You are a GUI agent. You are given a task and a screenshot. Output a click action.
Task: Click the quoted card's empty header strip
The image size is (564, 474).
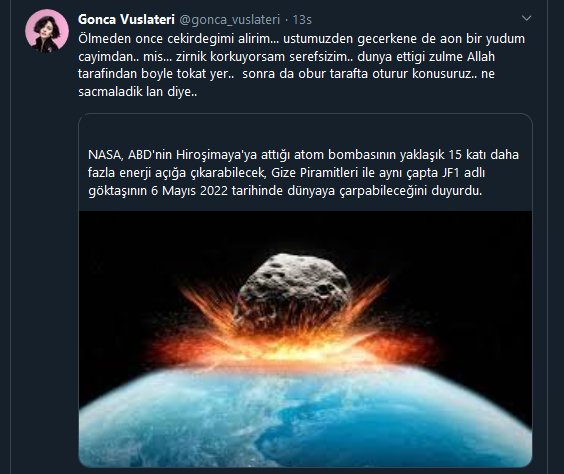[x=305, y=129]
